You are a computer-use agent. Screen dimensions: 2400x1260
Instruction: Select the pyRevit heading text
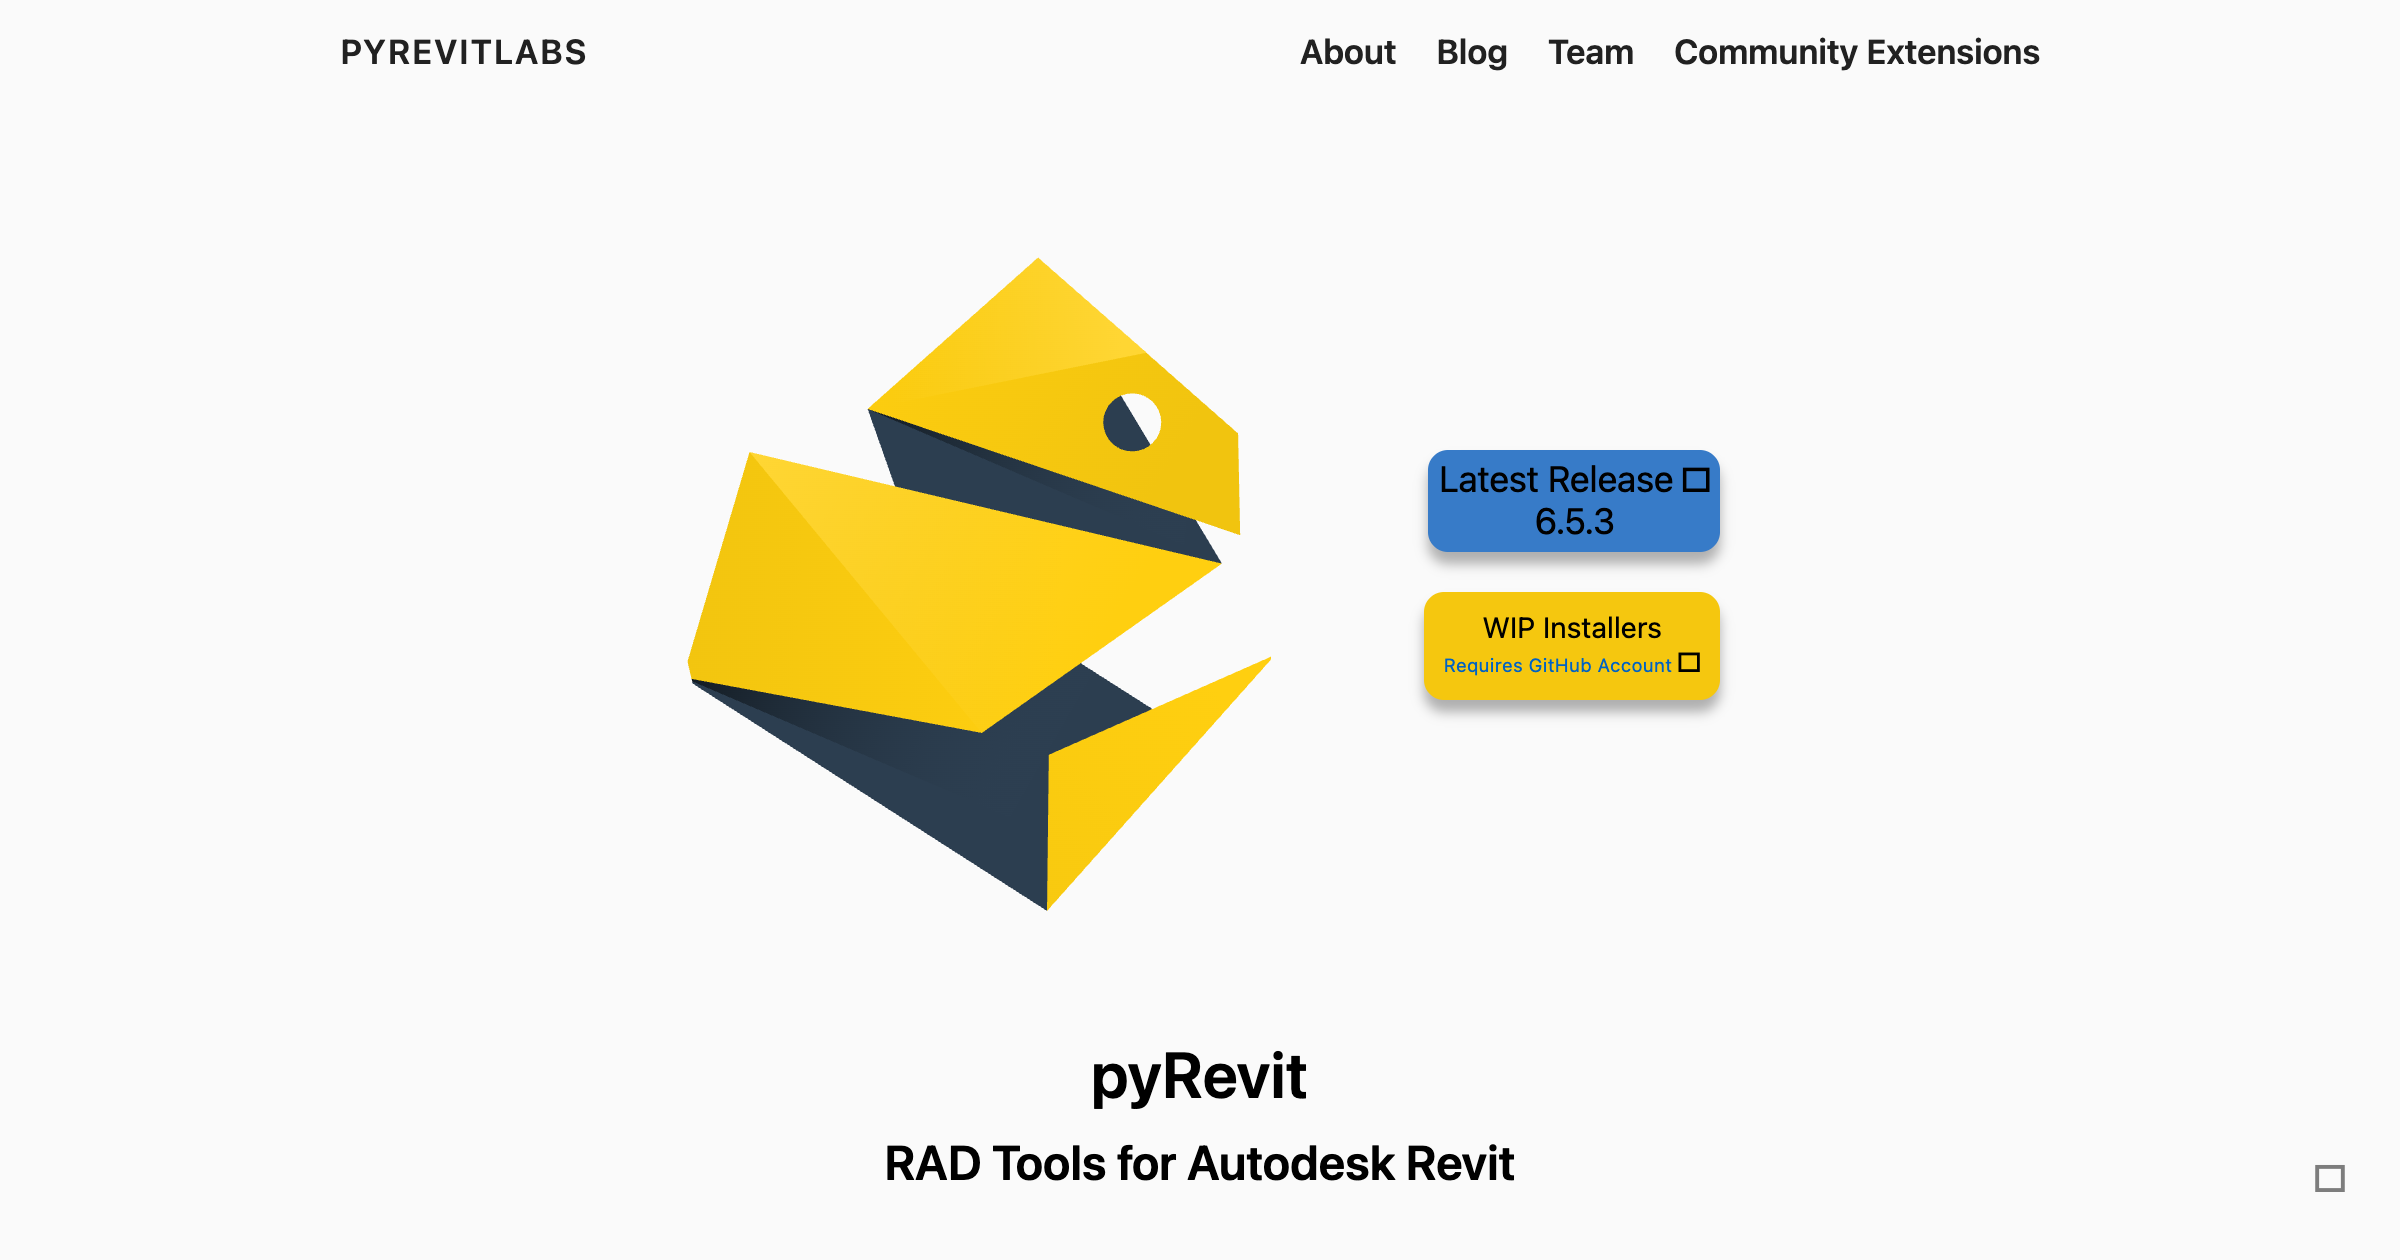(1198, 1078)
